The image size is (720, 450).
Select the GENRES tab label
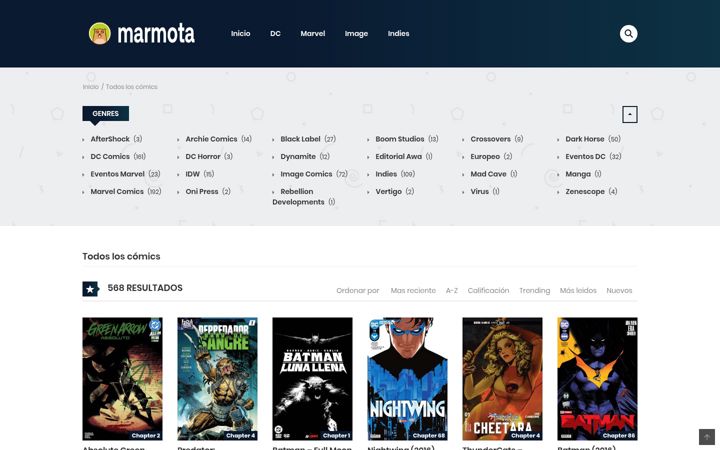point(106,113)
